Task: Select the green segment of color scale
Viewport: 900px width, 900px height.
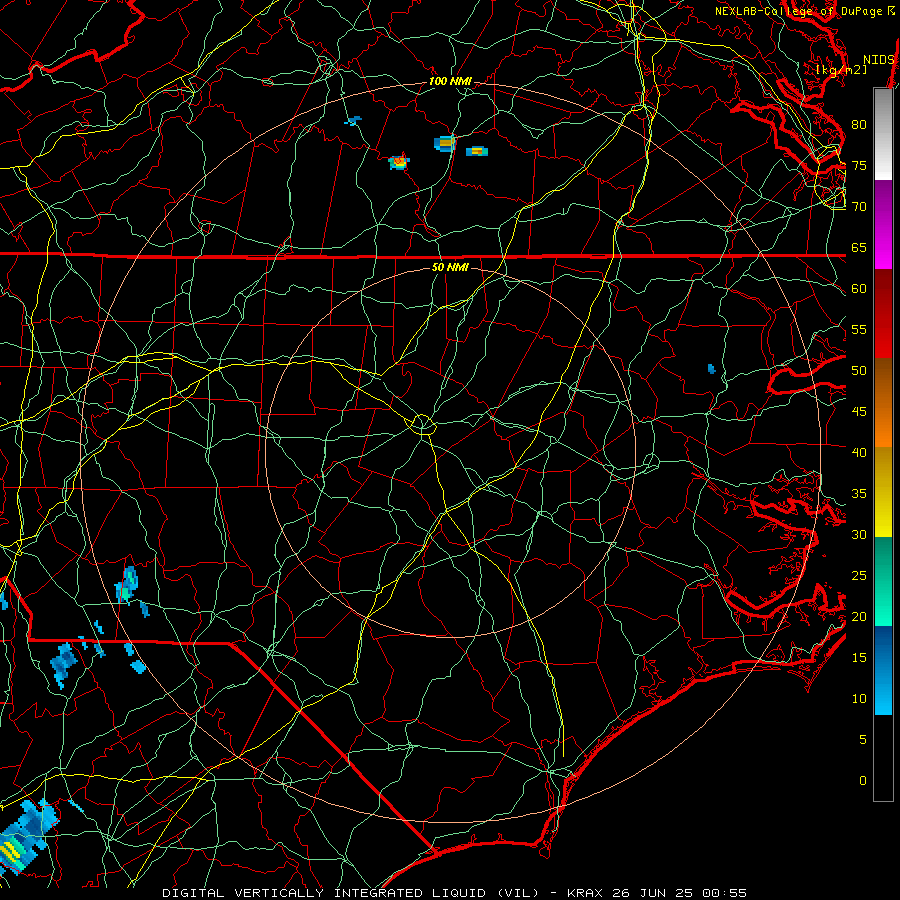Action: [883, 581]
